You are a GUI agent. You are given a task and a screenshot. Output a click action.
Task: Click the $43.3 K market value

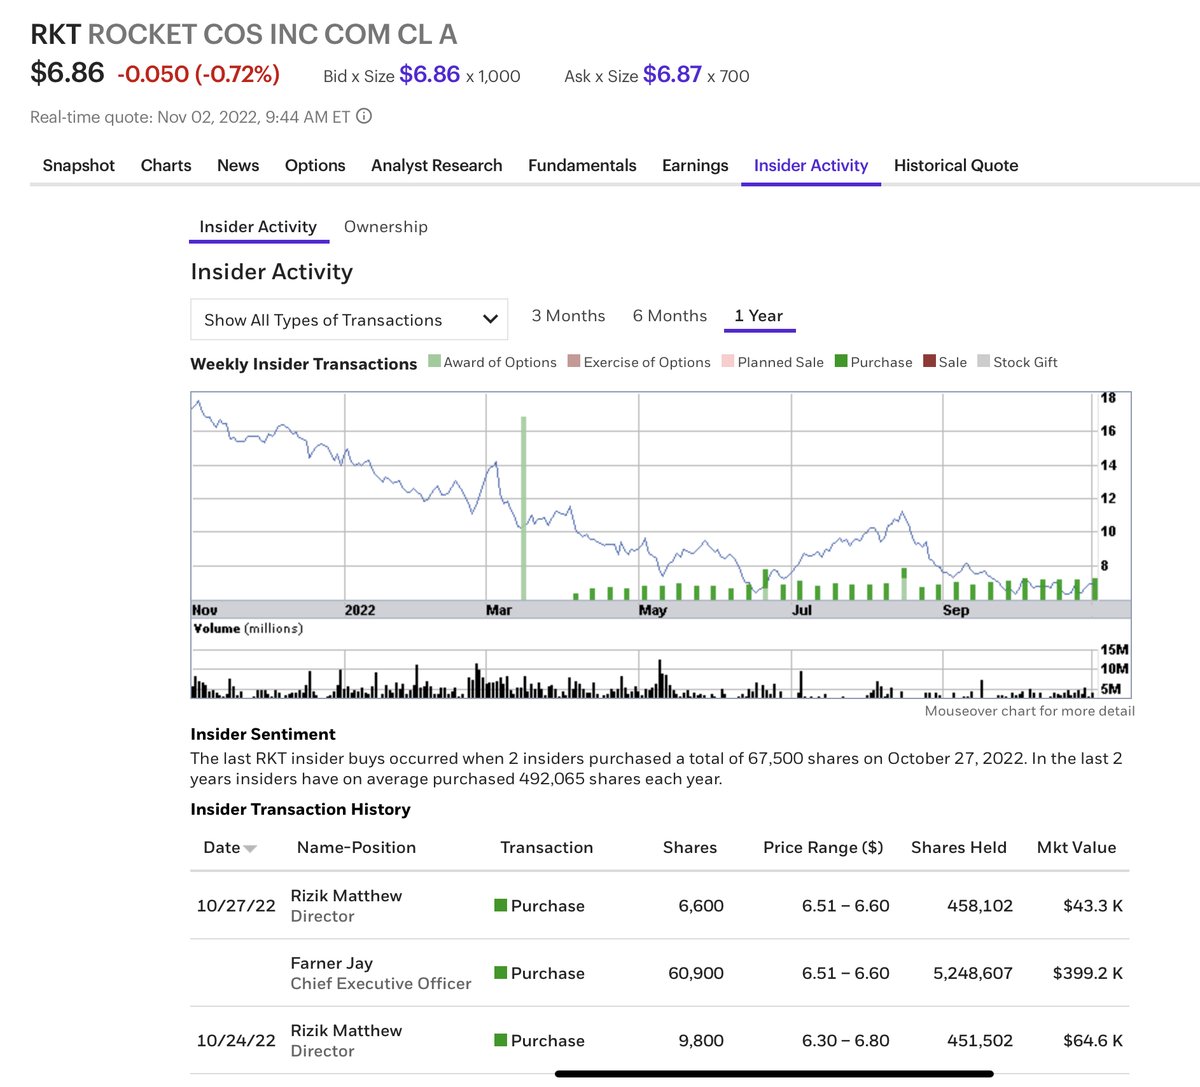[1093, 906]
